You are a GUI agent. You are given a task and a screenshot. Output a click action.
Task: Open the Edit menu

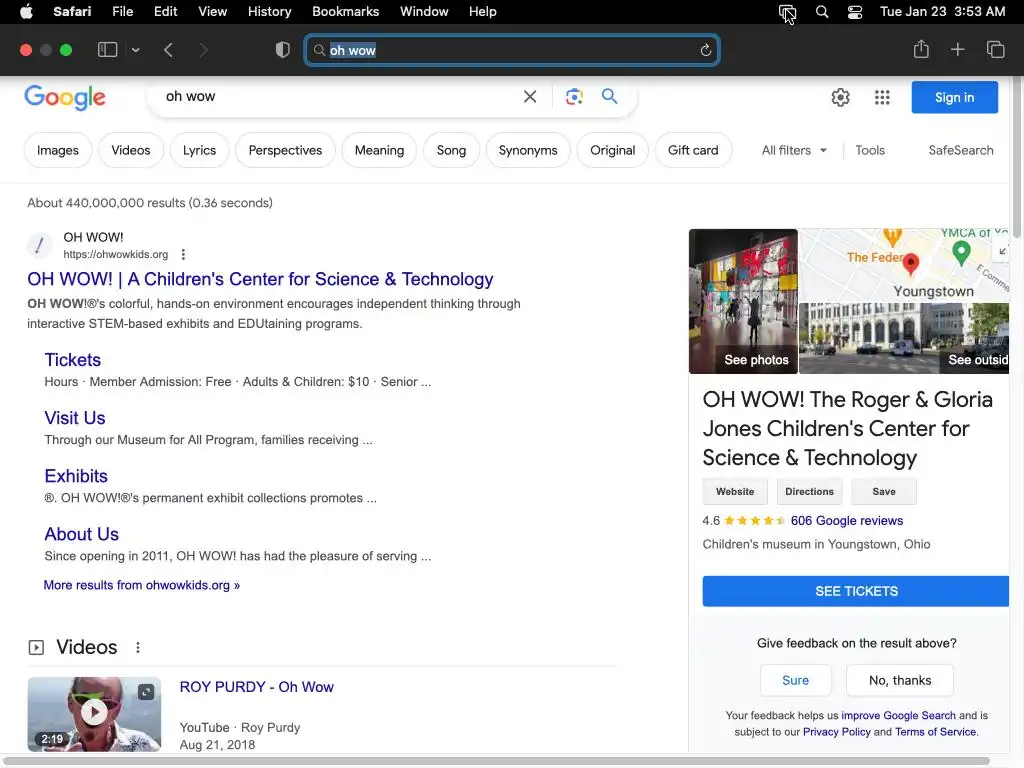pos(165,12)
